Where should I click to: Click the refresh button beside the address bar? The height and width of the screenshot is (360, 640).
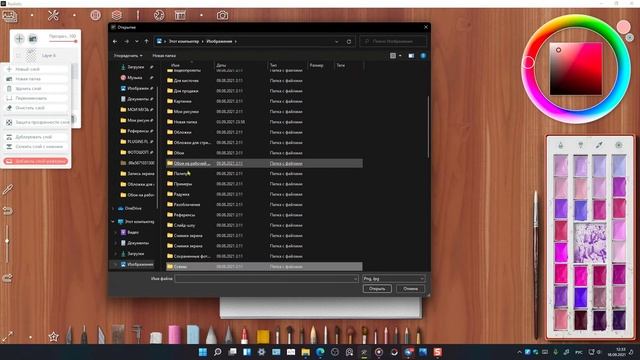pyautogui.click(x=349, y=42)
